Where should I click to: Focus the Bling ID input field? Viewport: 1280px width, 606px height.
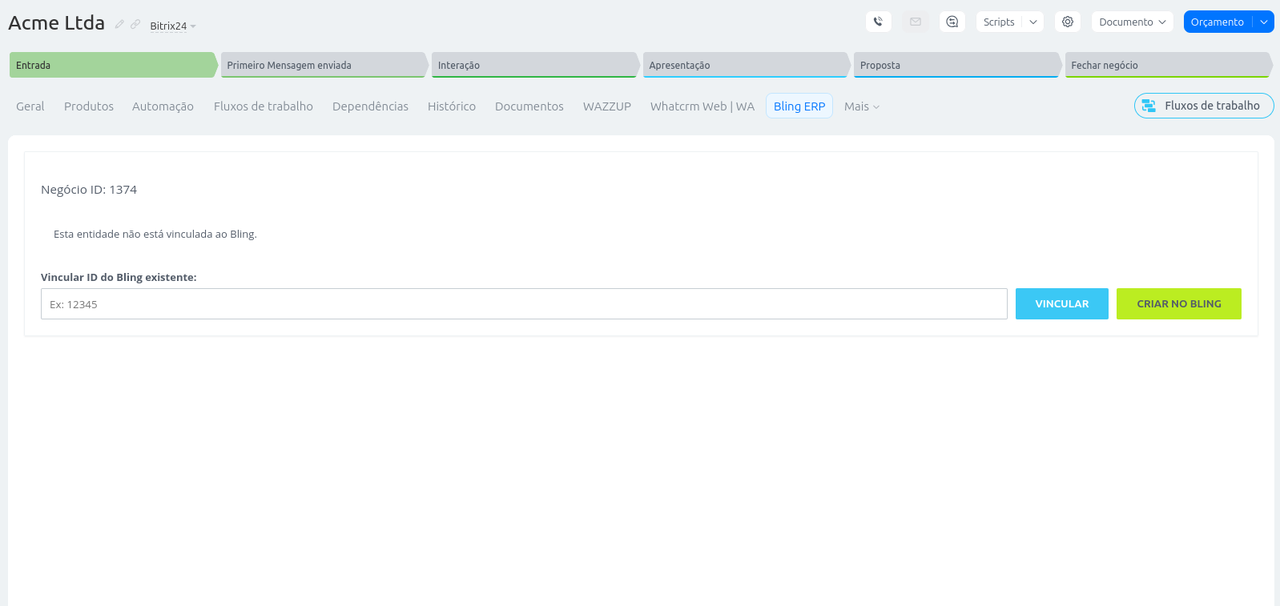(x=523, y=304)
